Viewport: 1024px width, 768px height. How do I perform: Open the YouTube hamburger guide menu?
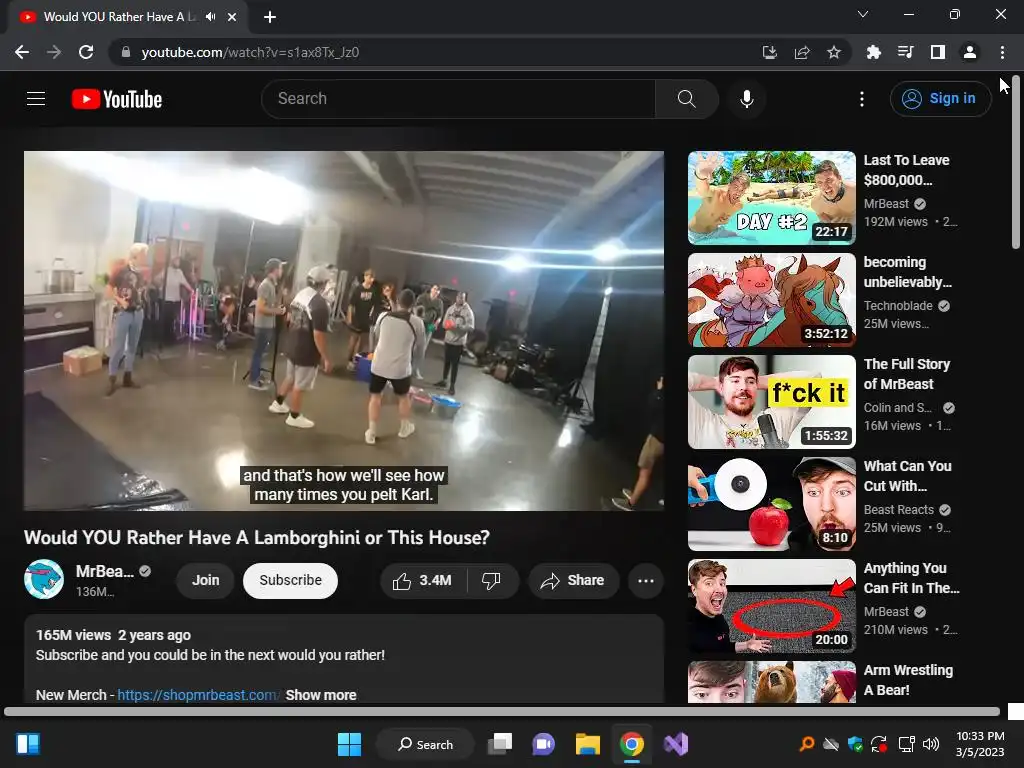(x=36, y=99)
